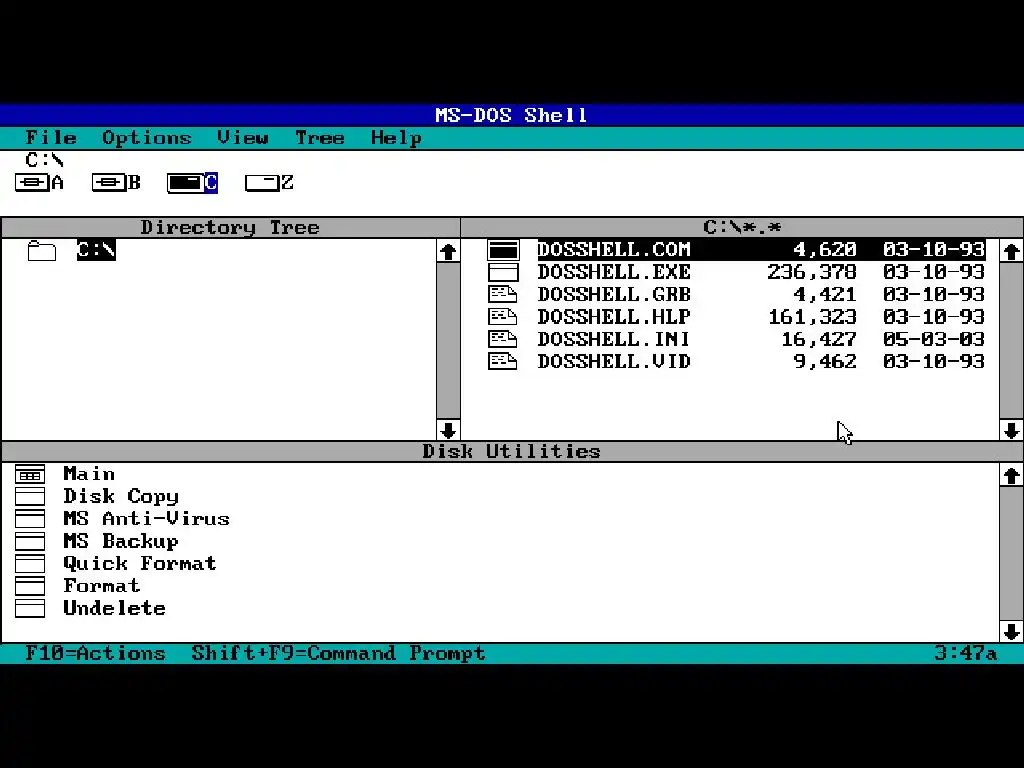Click the 236,378 file size value
This screenshot has width=1024, height=768.
click(812, 272)
